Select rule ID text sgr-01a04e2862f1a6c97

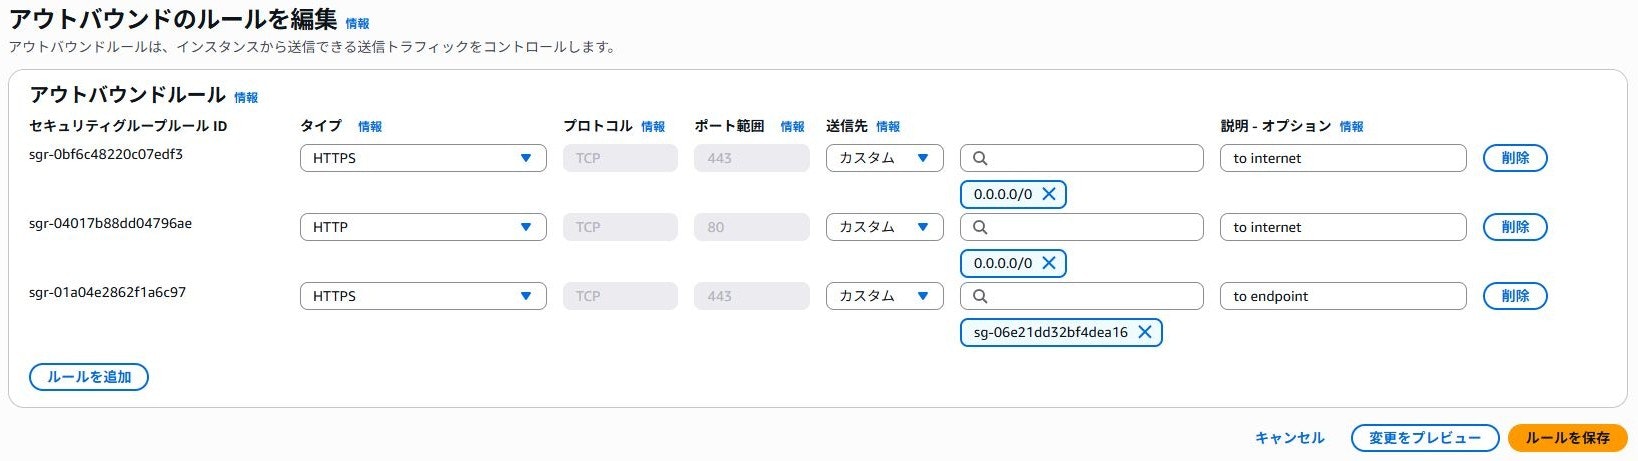click(x=107, y=292)
